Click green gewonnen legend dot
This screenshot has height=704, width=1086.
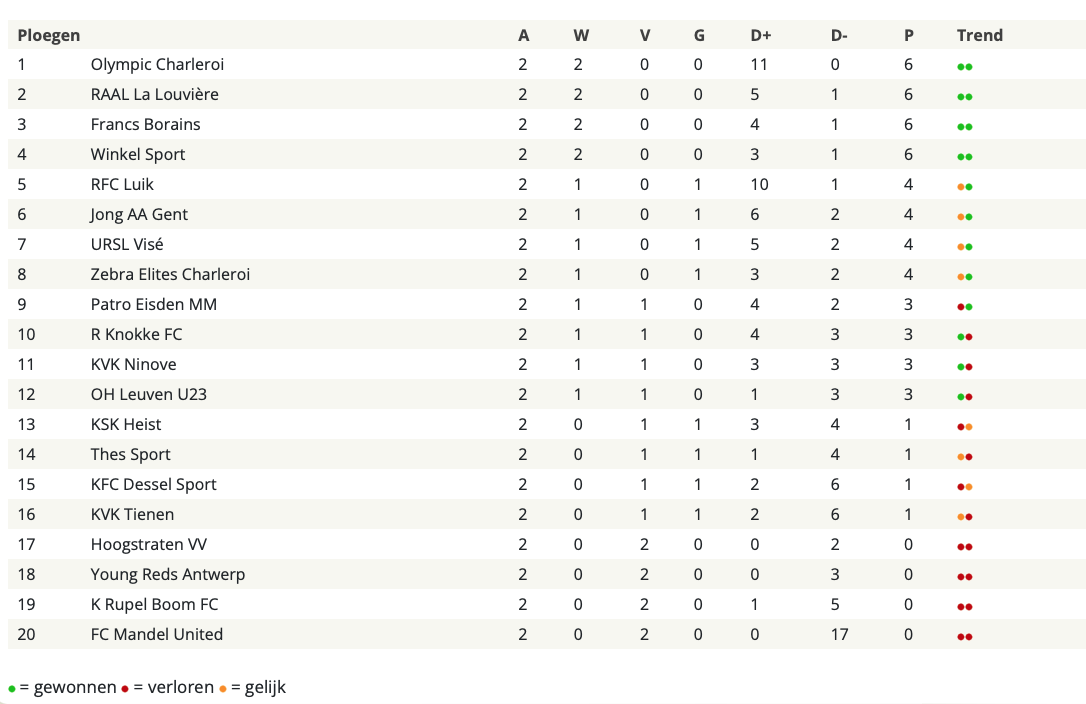12,689
